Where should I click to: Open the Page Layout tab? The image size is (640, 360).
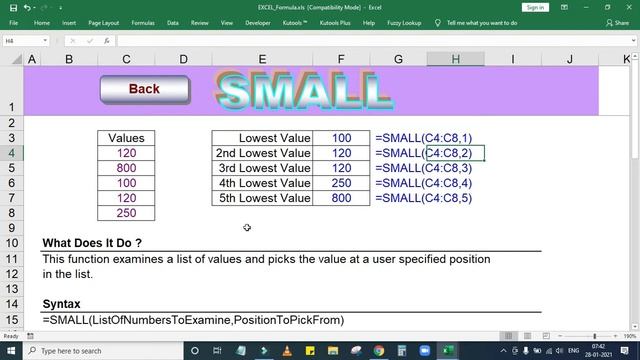click(104, 23)
